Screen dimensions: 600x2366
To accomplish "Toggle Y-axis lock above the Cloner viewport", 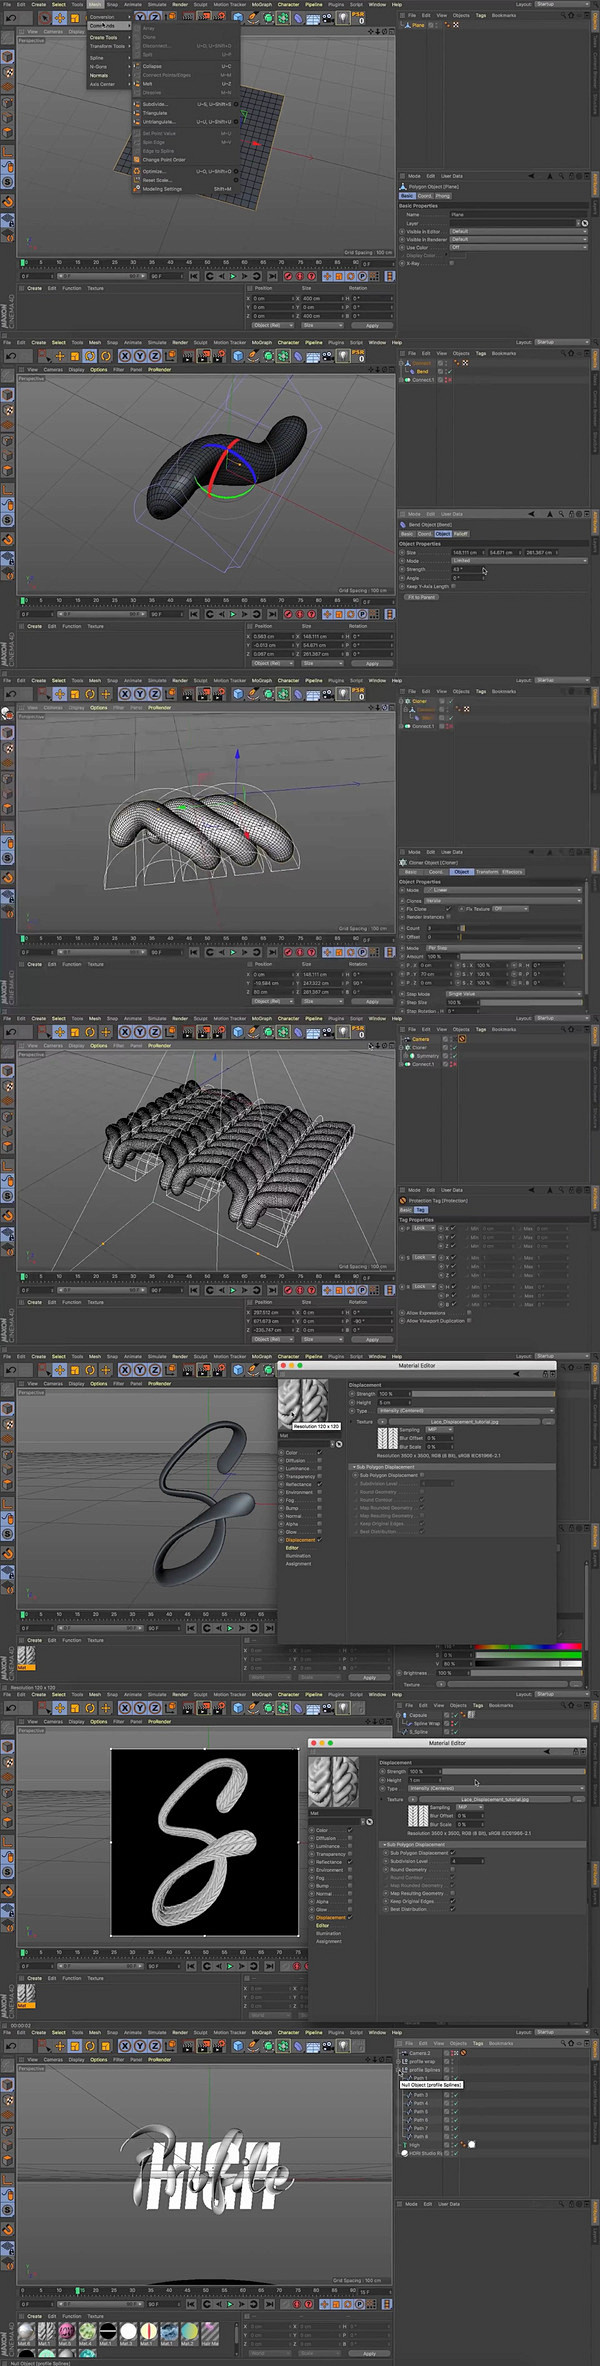I will 140,694.
